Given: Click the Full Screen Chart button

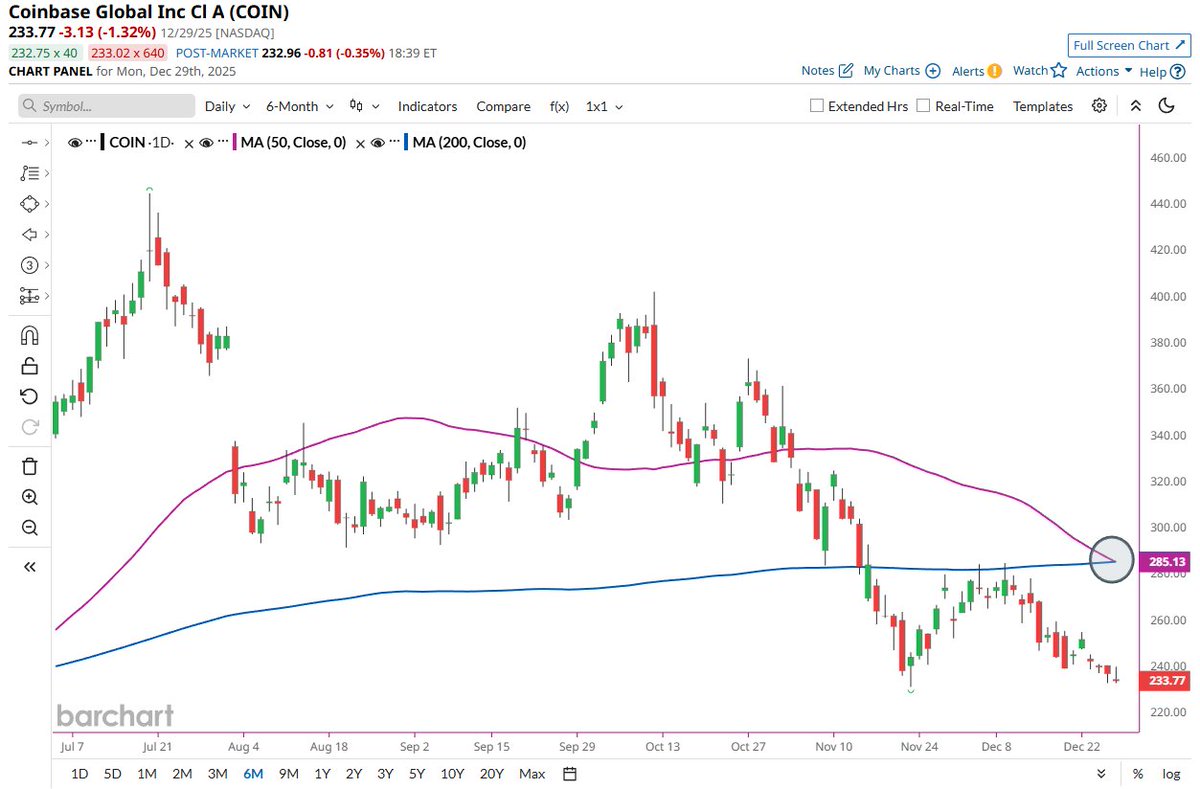Looking at the screenshot, I should [1128, 45].
